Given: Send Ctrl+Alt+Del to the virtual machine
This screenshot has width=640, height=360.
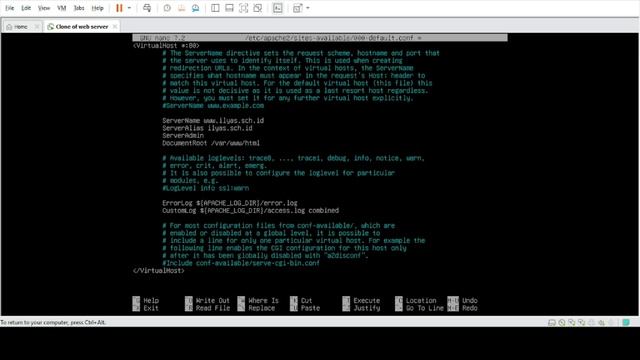Looking at the screenshot, I should [147, 8].
